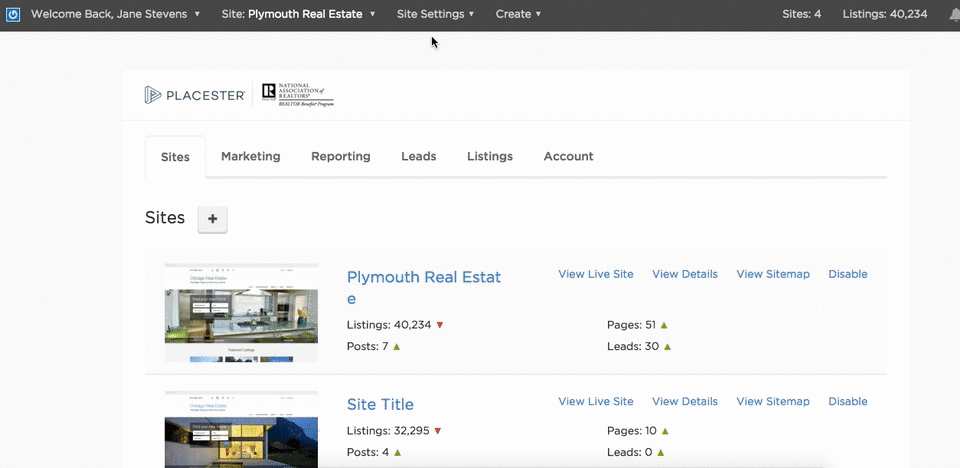This screenshot has width=960, height=468.
Task: Open the Site Title link
Action: coord(380,404)
